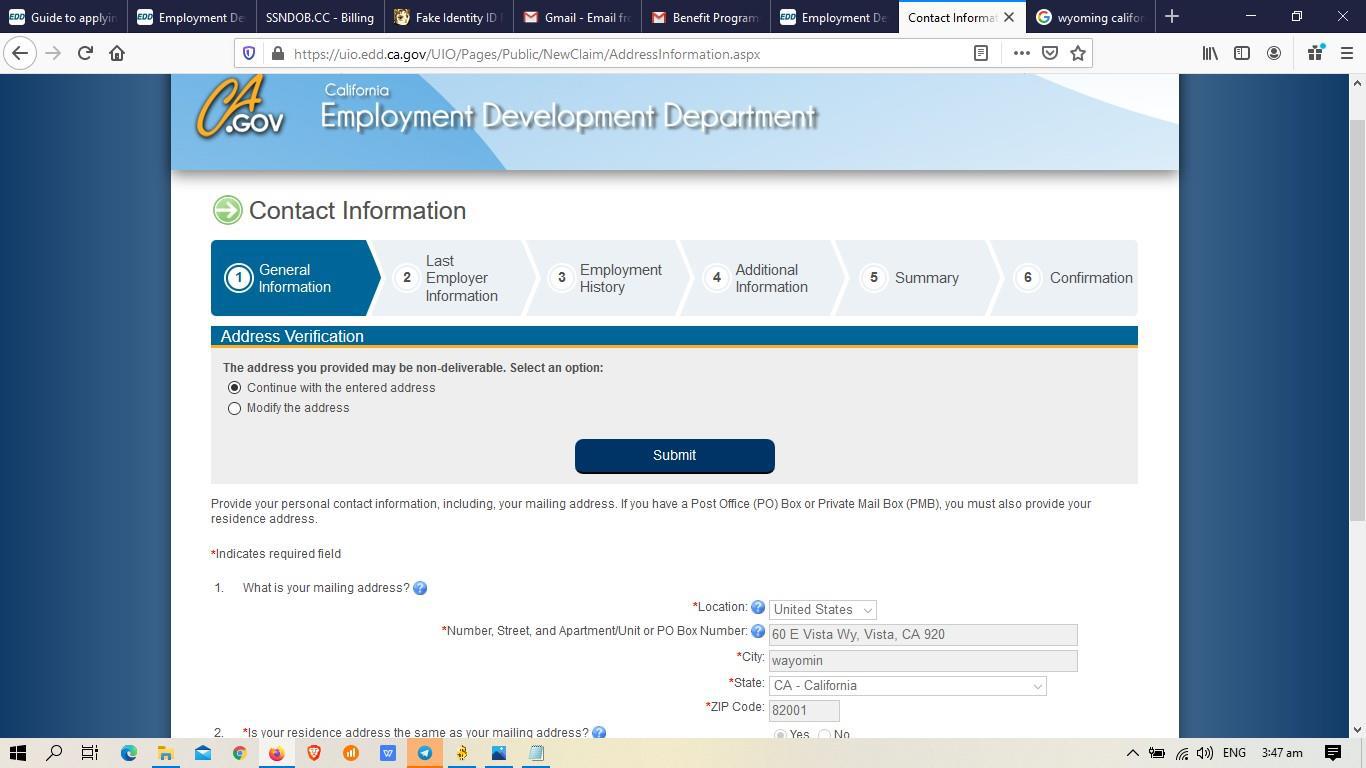The width and height of the screenshot is (1366, 768).
Task: Toggle reader view in the address bar
Action: point(981,54)
